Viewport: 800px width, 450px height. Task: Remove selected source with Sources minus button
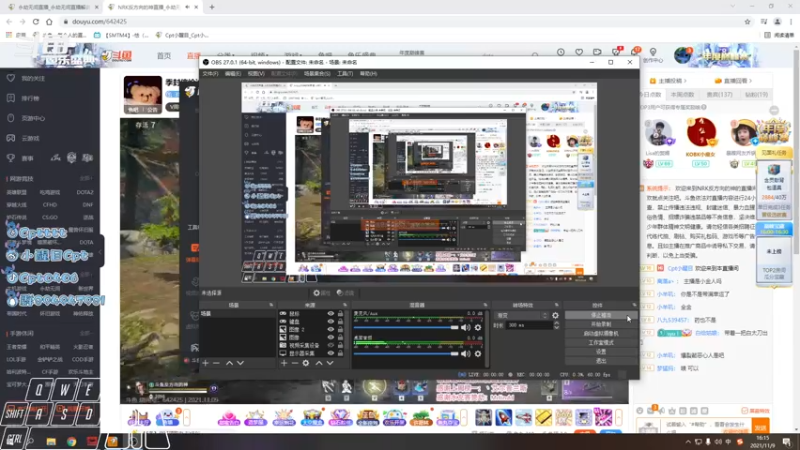tap(294, 363)
